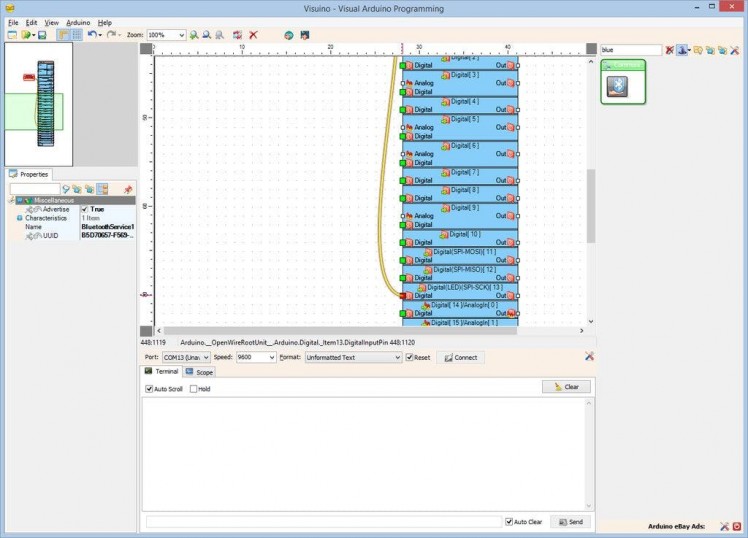Click the globe upload icon in toolbar

288,35
